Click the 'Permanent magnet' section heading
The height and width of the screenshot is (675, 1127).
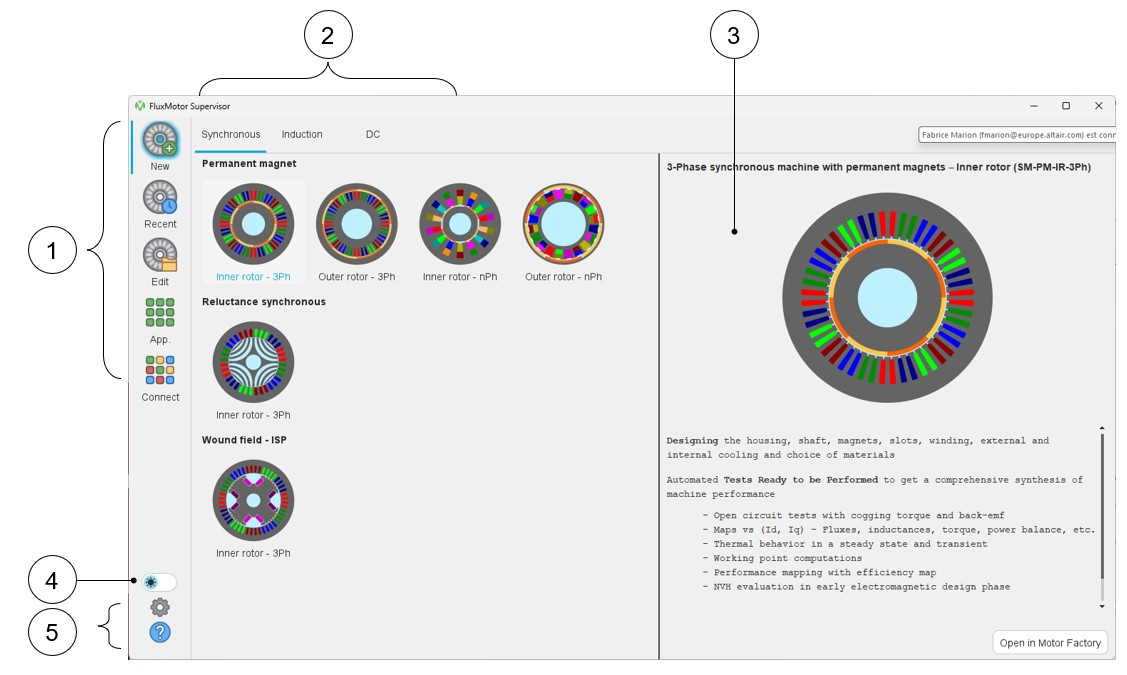[x=249, y=164]
